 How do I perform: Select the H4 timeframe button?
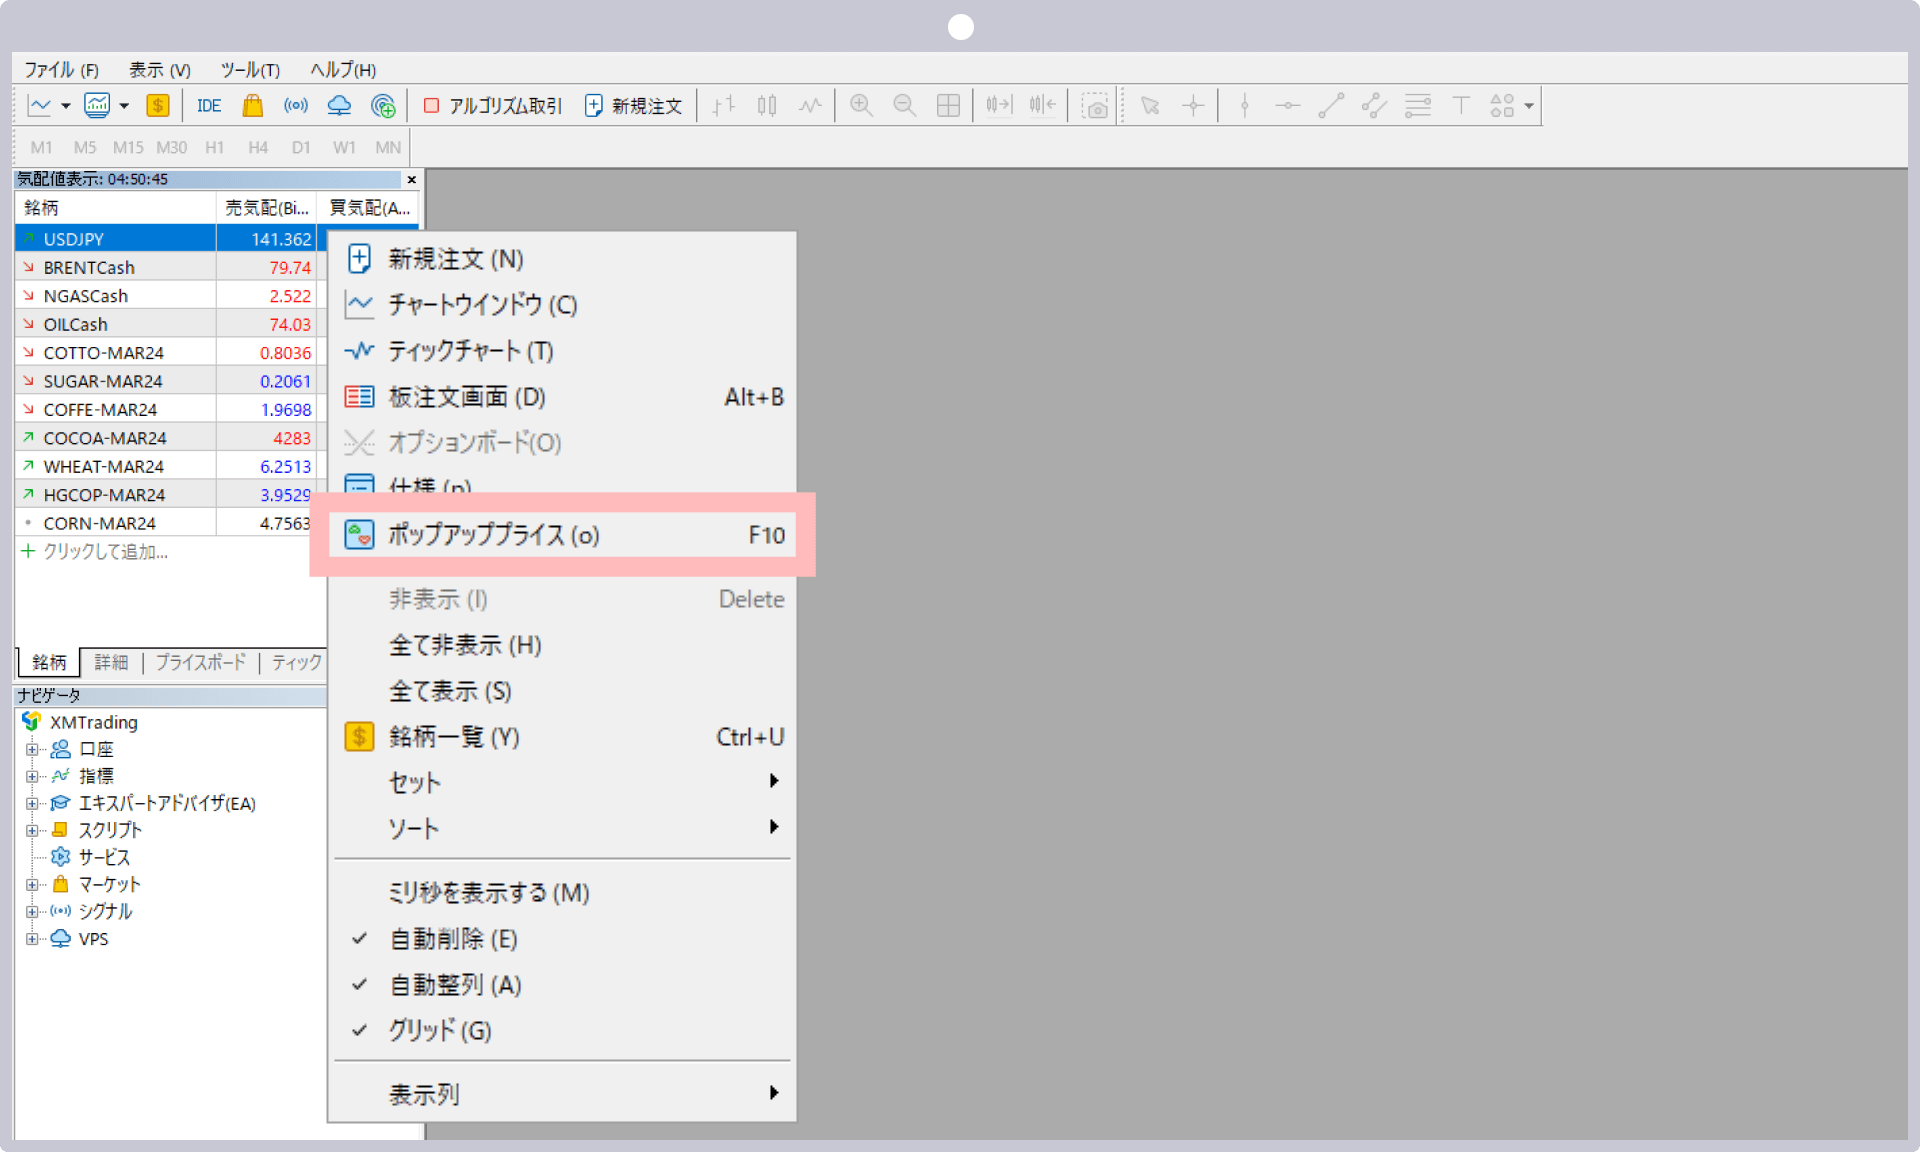pos(258,147)
